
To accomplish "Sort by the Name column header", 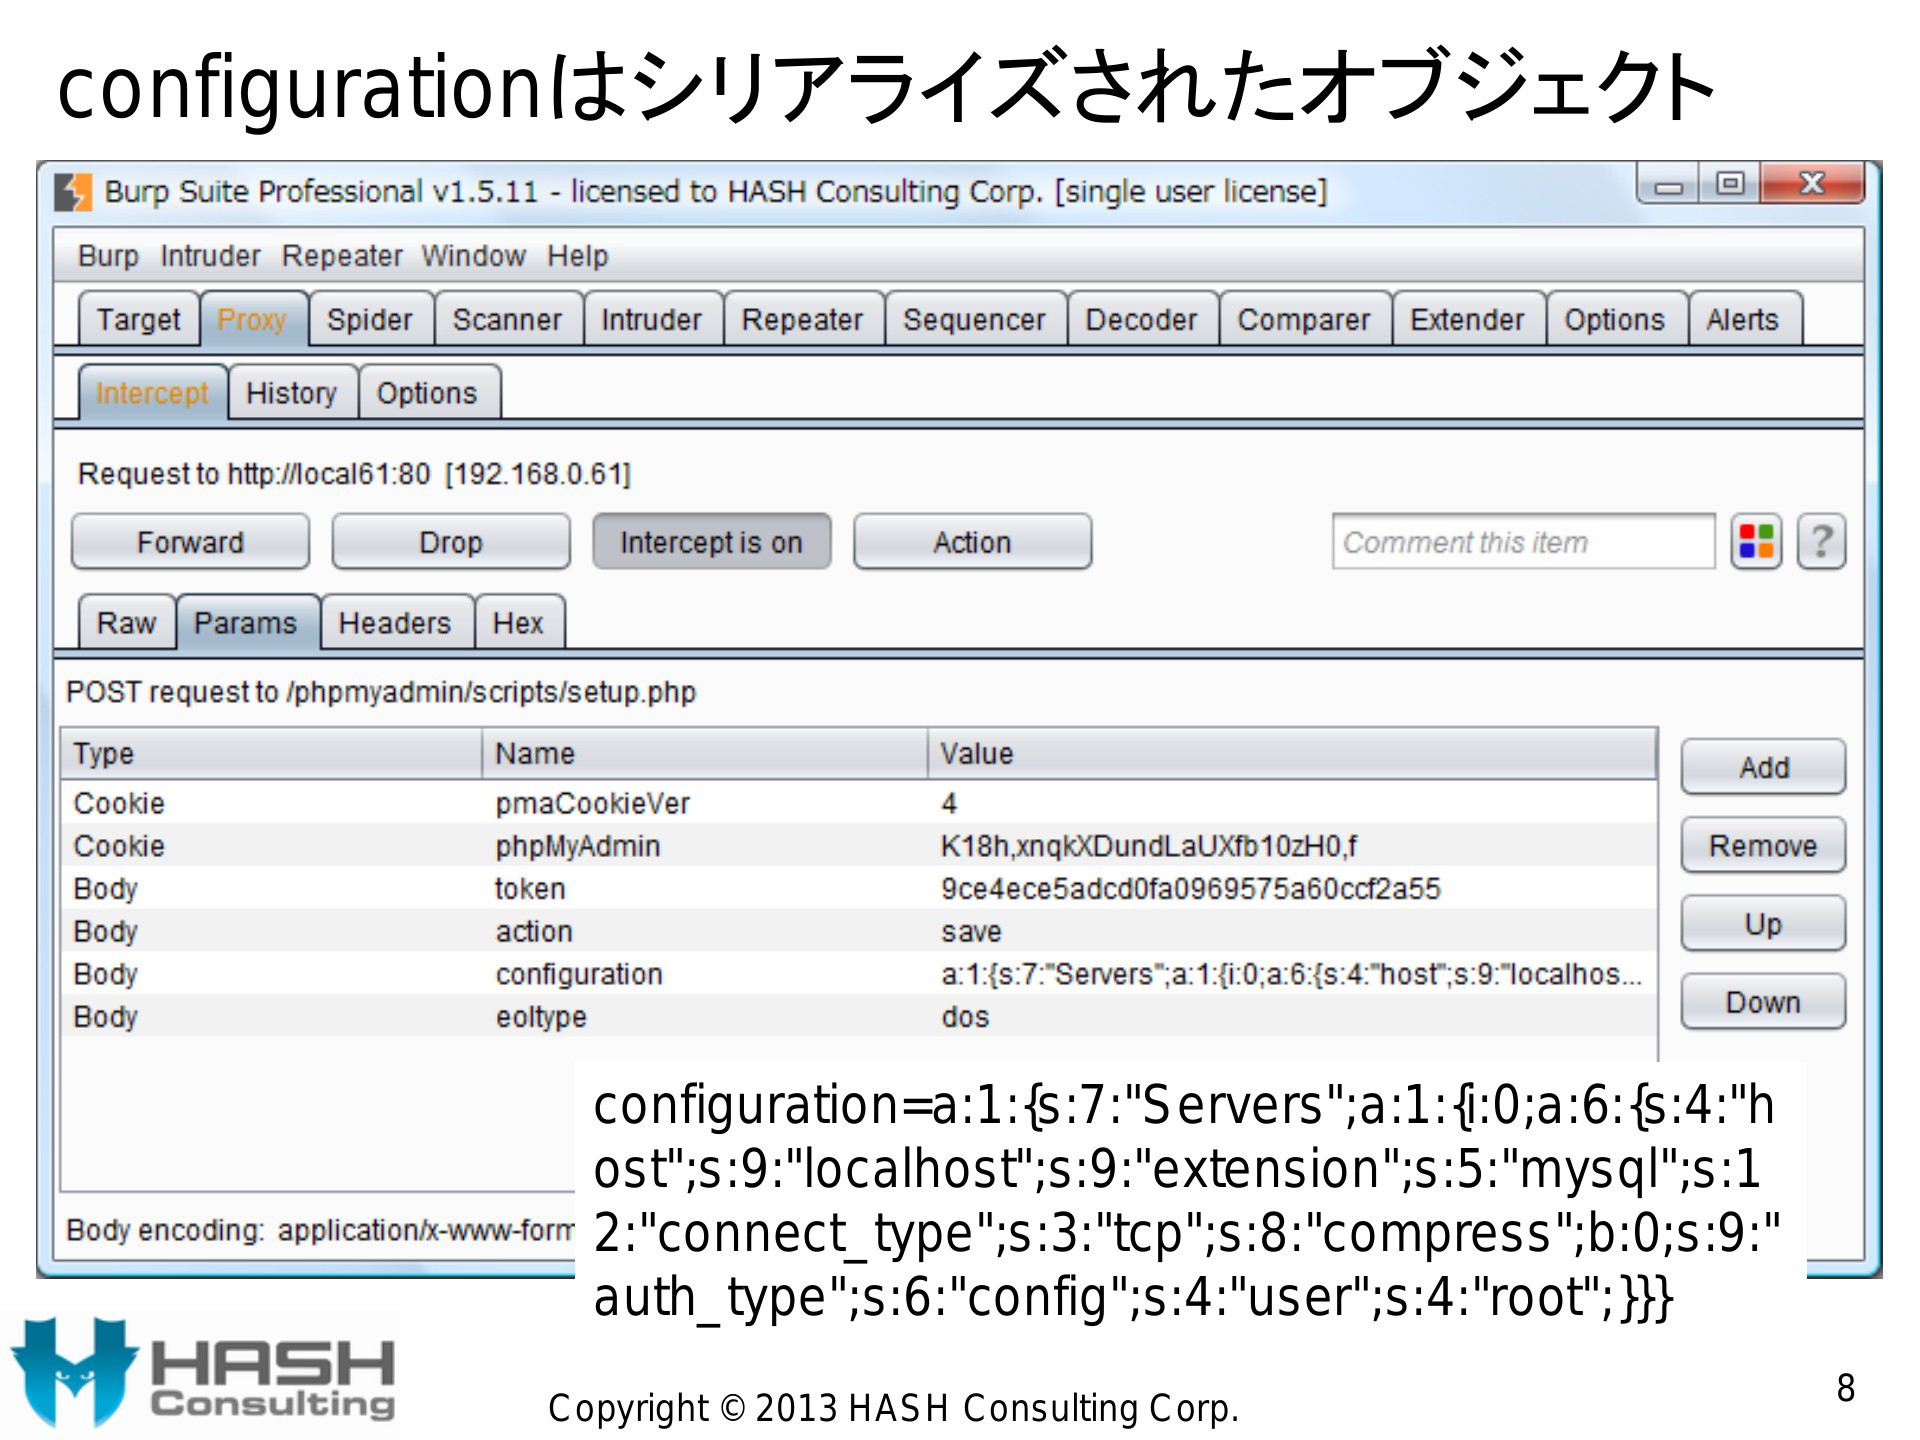I will [705, 754].
